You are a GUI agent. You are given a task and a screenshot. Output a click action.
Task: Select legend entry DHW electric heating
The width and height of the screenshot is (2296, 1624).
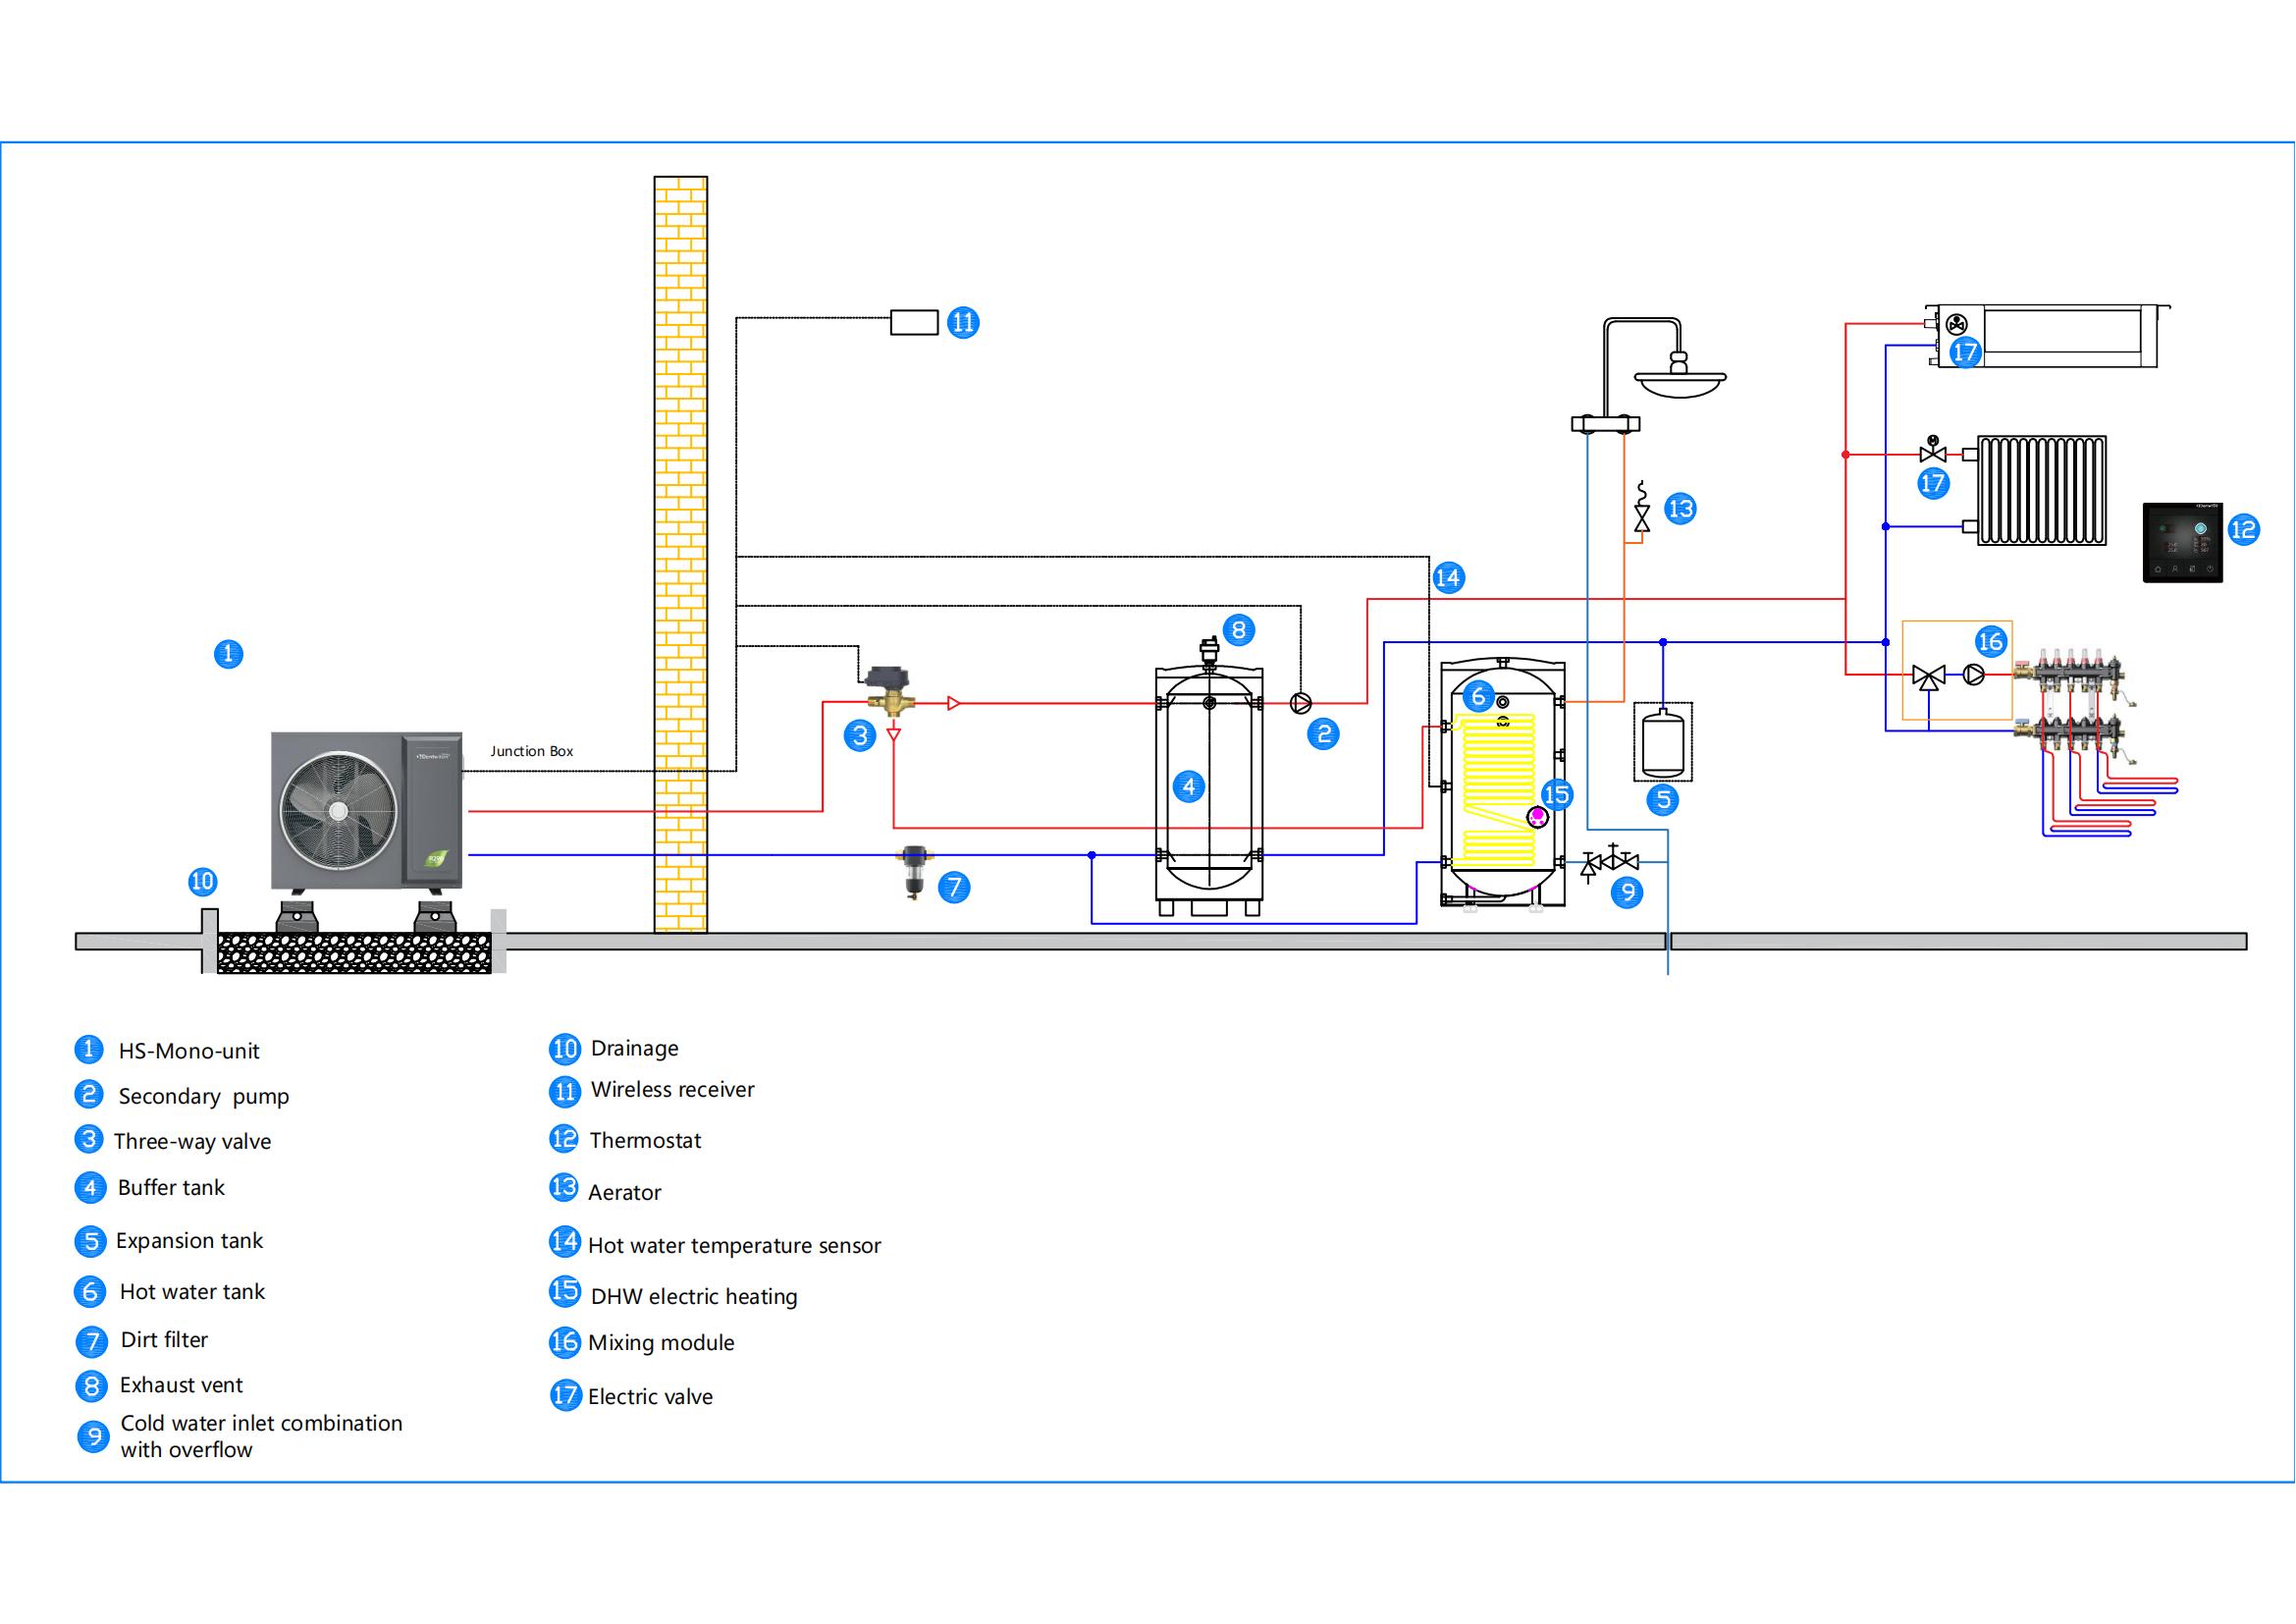pyautogui.click(x=694, y=1296)
